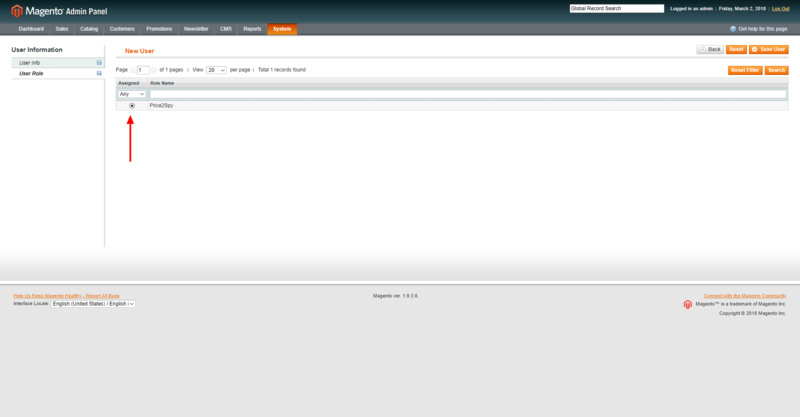The height and width of the screenshot is (417, 800).
Task: Open the Catalog menu
Action: click(x=89, y=29)
